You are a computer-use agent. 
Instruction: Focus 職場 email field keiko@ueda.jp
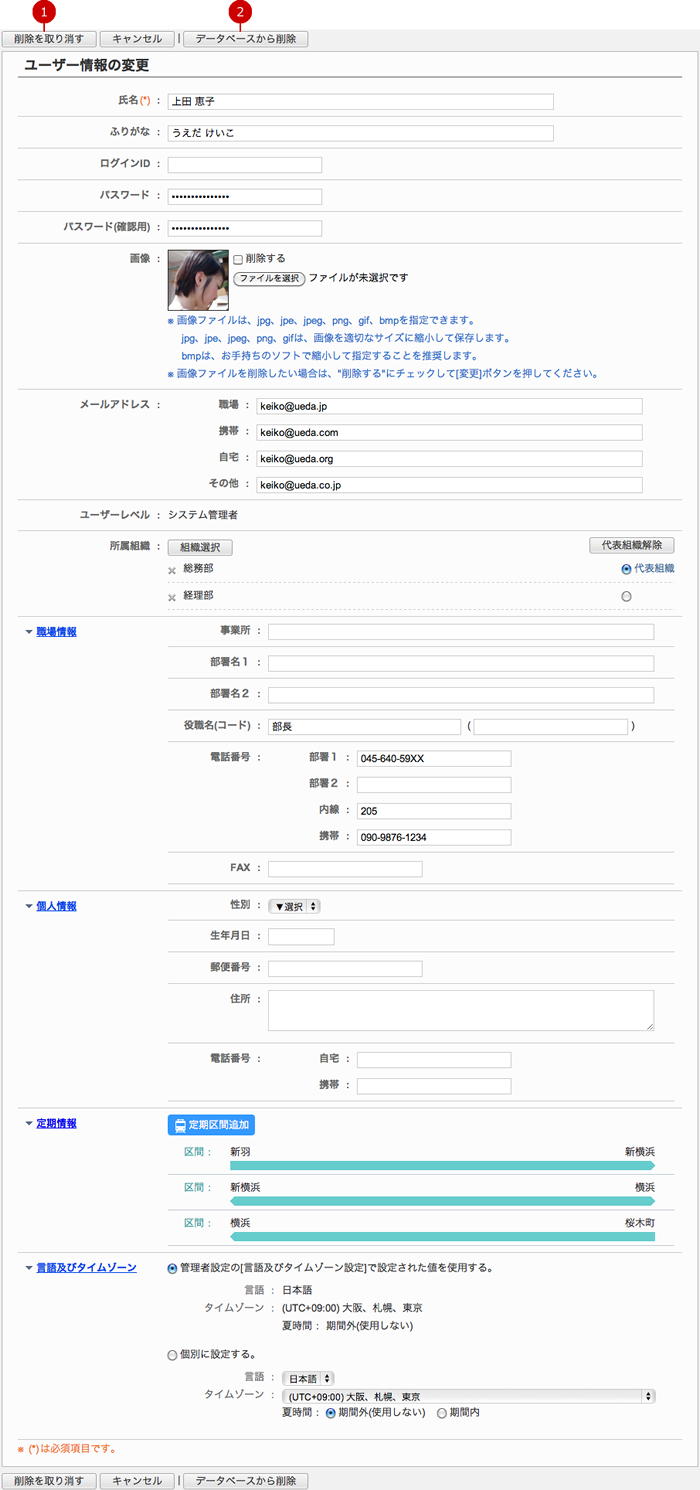click(449, 406)
